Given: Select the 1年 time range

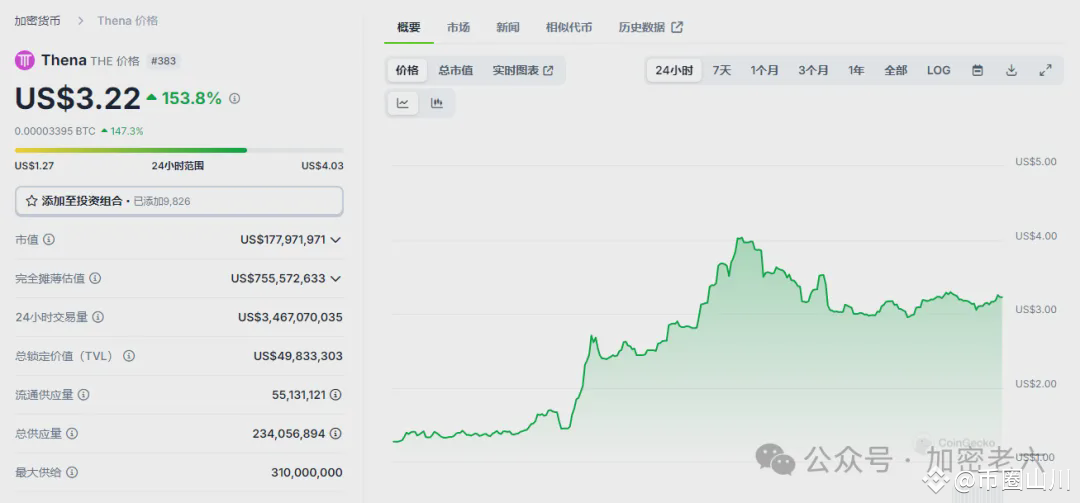Looking at the screenshot, I should [x=856, y=70].
